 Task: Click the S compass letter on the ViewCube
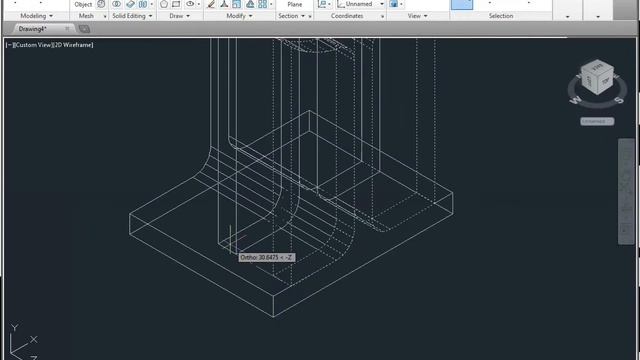pyautogui.click(x=619, y=100)
